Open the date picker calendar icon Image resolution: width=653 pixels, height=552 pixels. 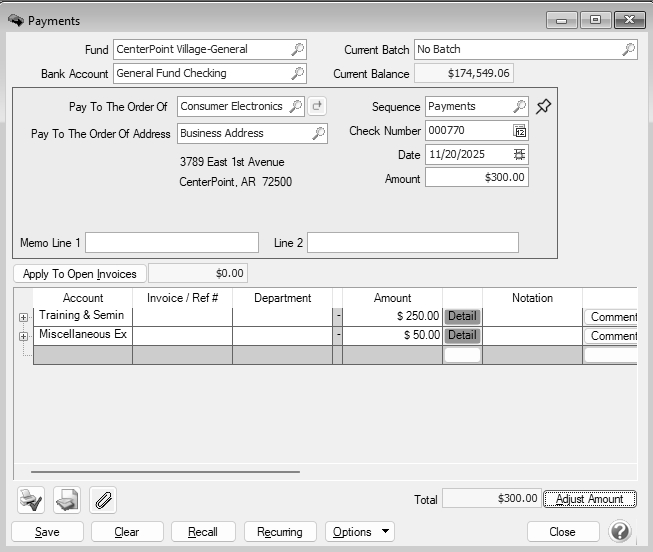coord(519,155)
